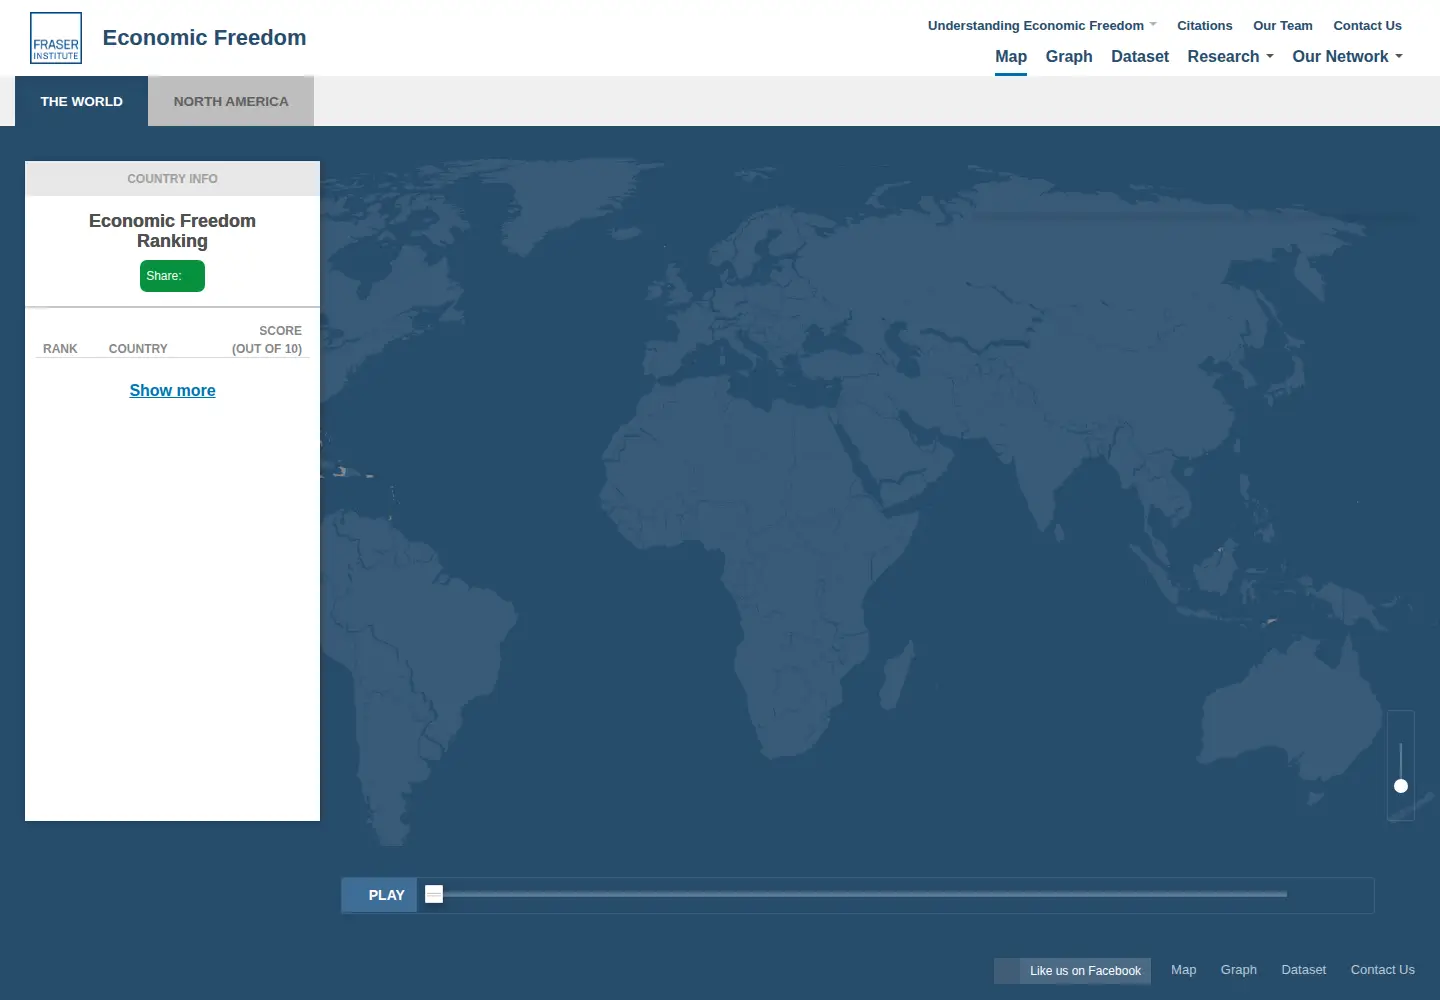This screenshot has width=1440, height=1000.
Task: Click the timeline year slider handle
Action: [434, 894]
